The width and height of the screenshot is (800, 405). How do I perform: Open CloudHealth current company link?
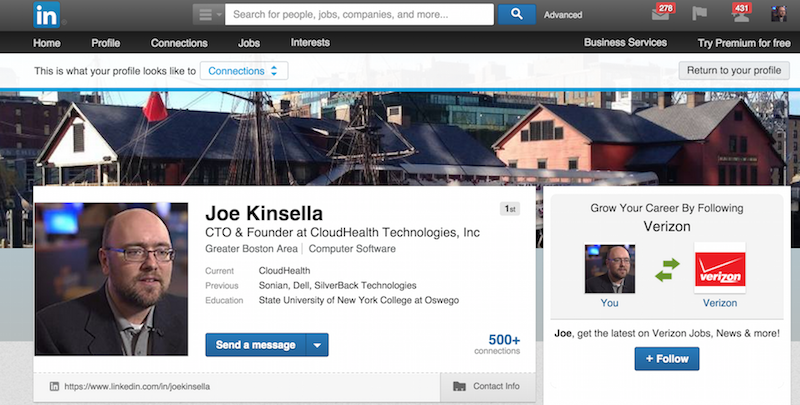(x=284, y=270)
